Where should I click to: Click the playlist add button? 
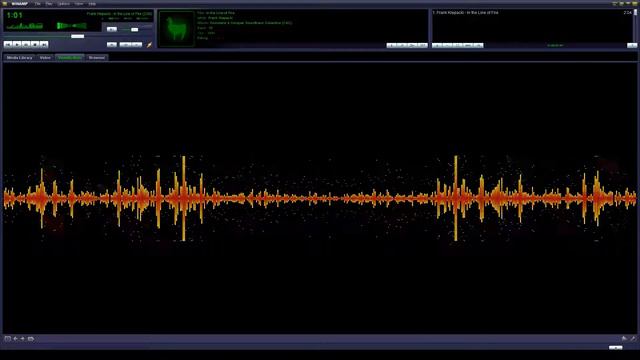point(437,45)
